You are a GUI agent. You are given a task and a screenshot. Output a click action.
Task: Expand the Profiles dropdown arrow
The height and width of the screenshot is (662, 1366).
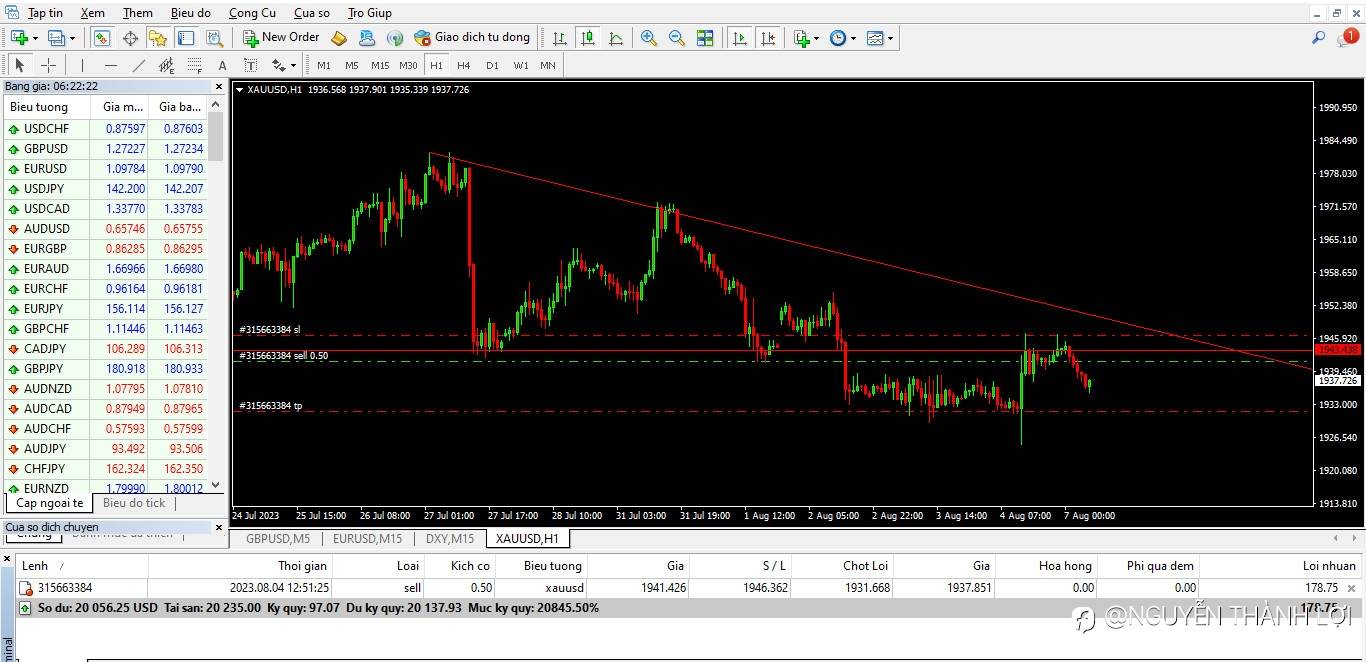[72, 39]
